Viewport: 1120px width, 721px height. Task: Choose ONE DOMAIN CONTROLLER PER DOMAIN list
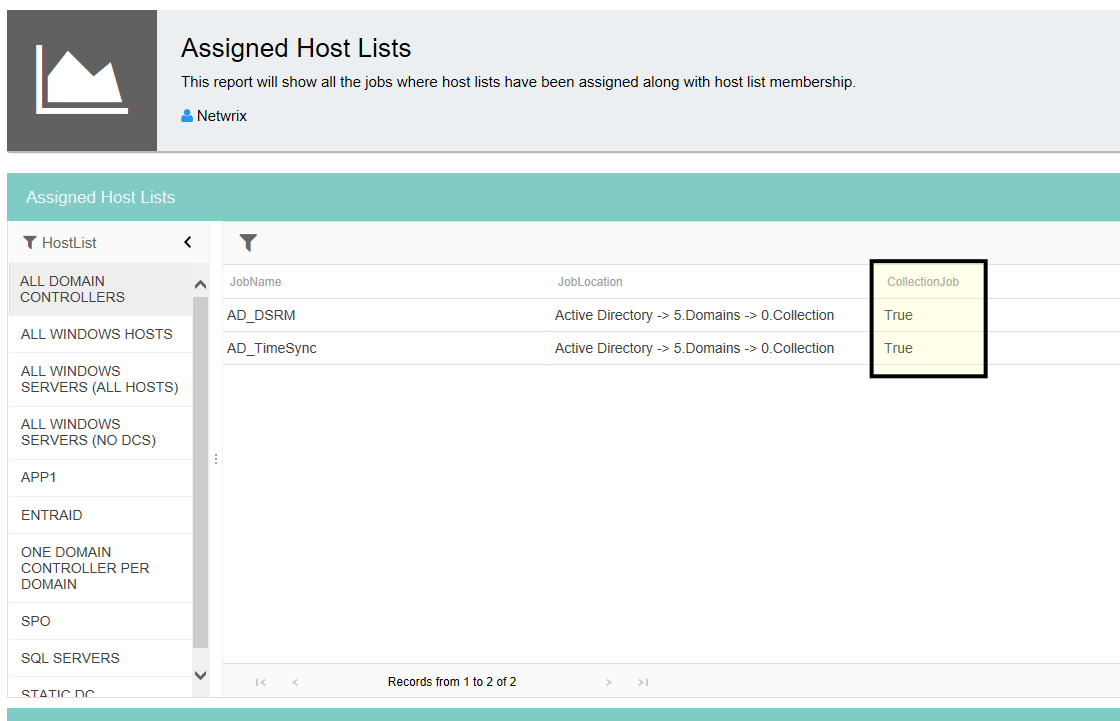tap(85, 568)
